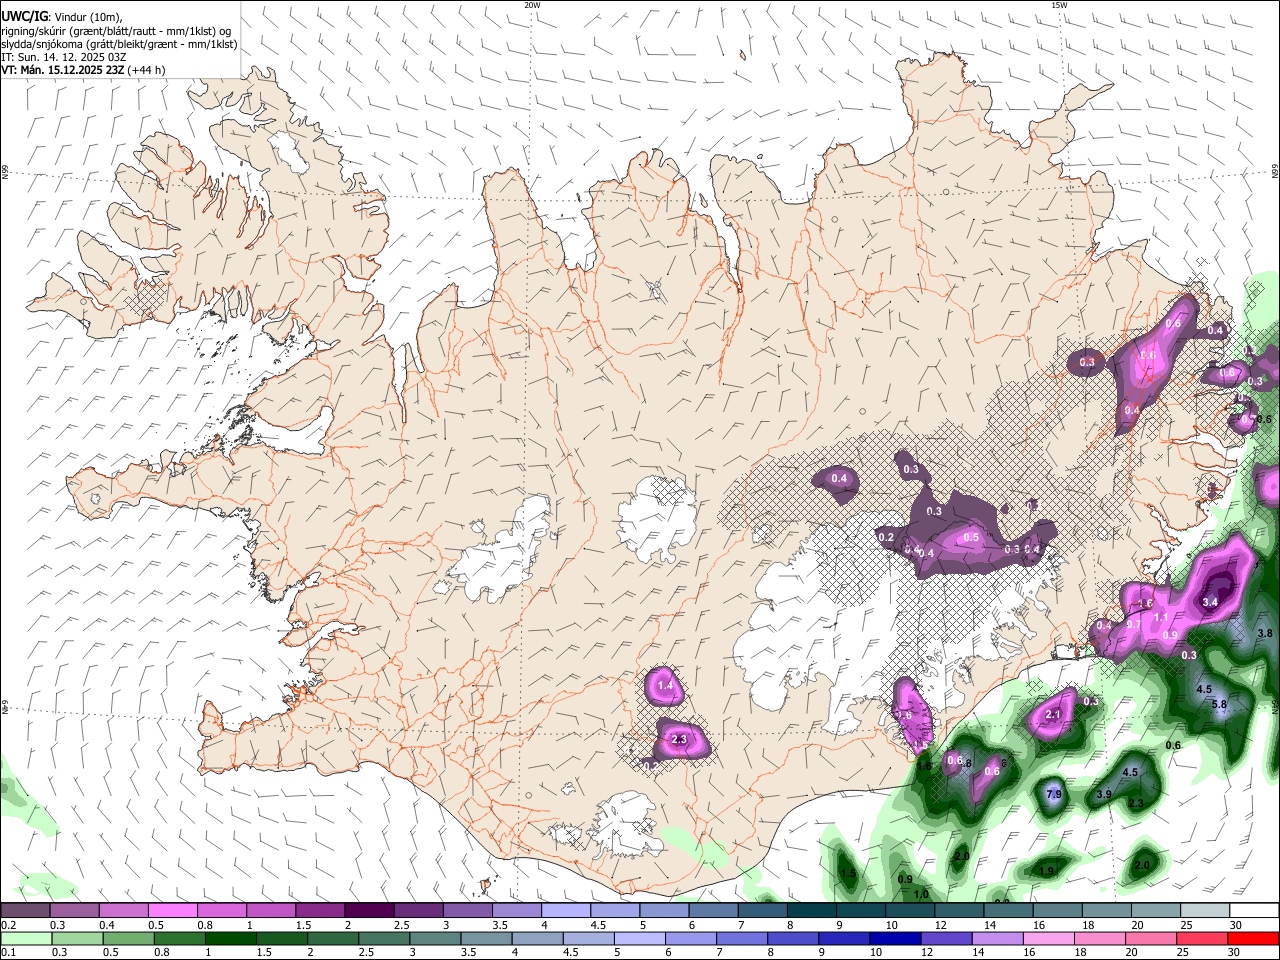Click the 1.1 value in the pink patch
1280x960 pixels.
(1161, 618)
